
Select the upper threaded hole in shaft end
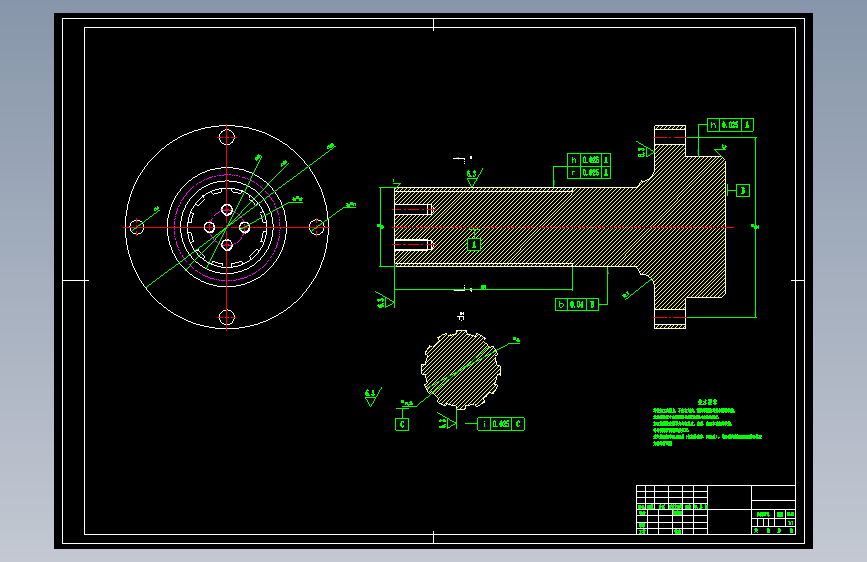tap(414, 210)
